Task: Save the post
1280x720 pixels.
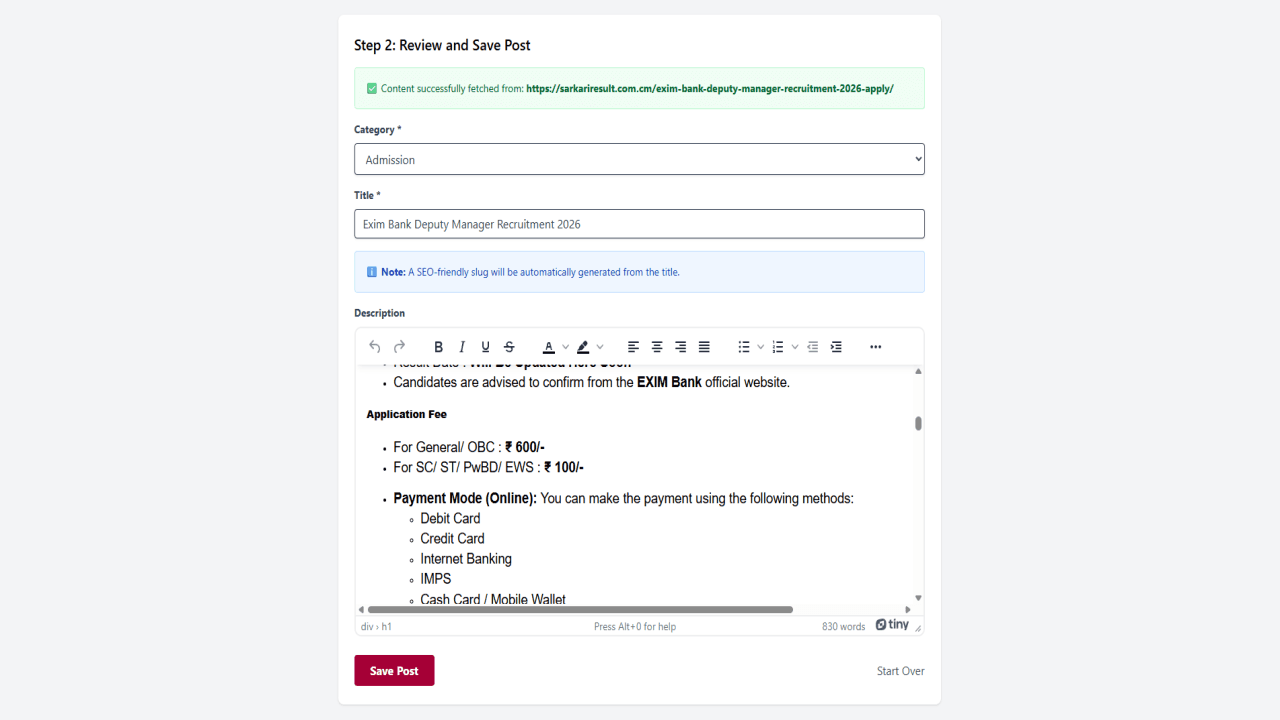Action: [394, 671]
